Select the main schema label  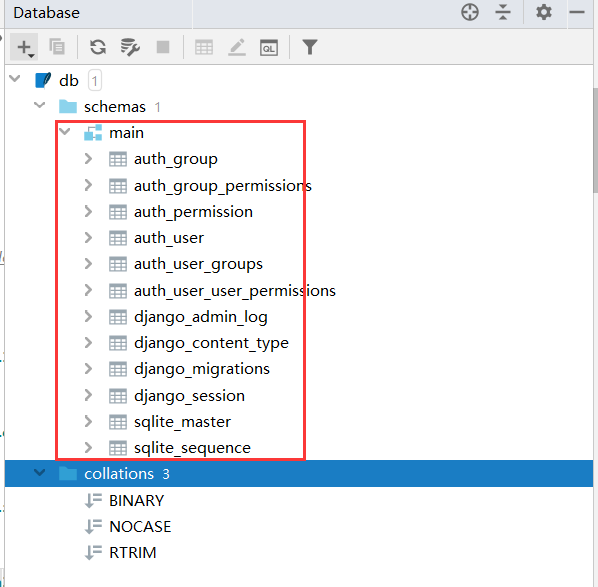[x=127, y=133]
